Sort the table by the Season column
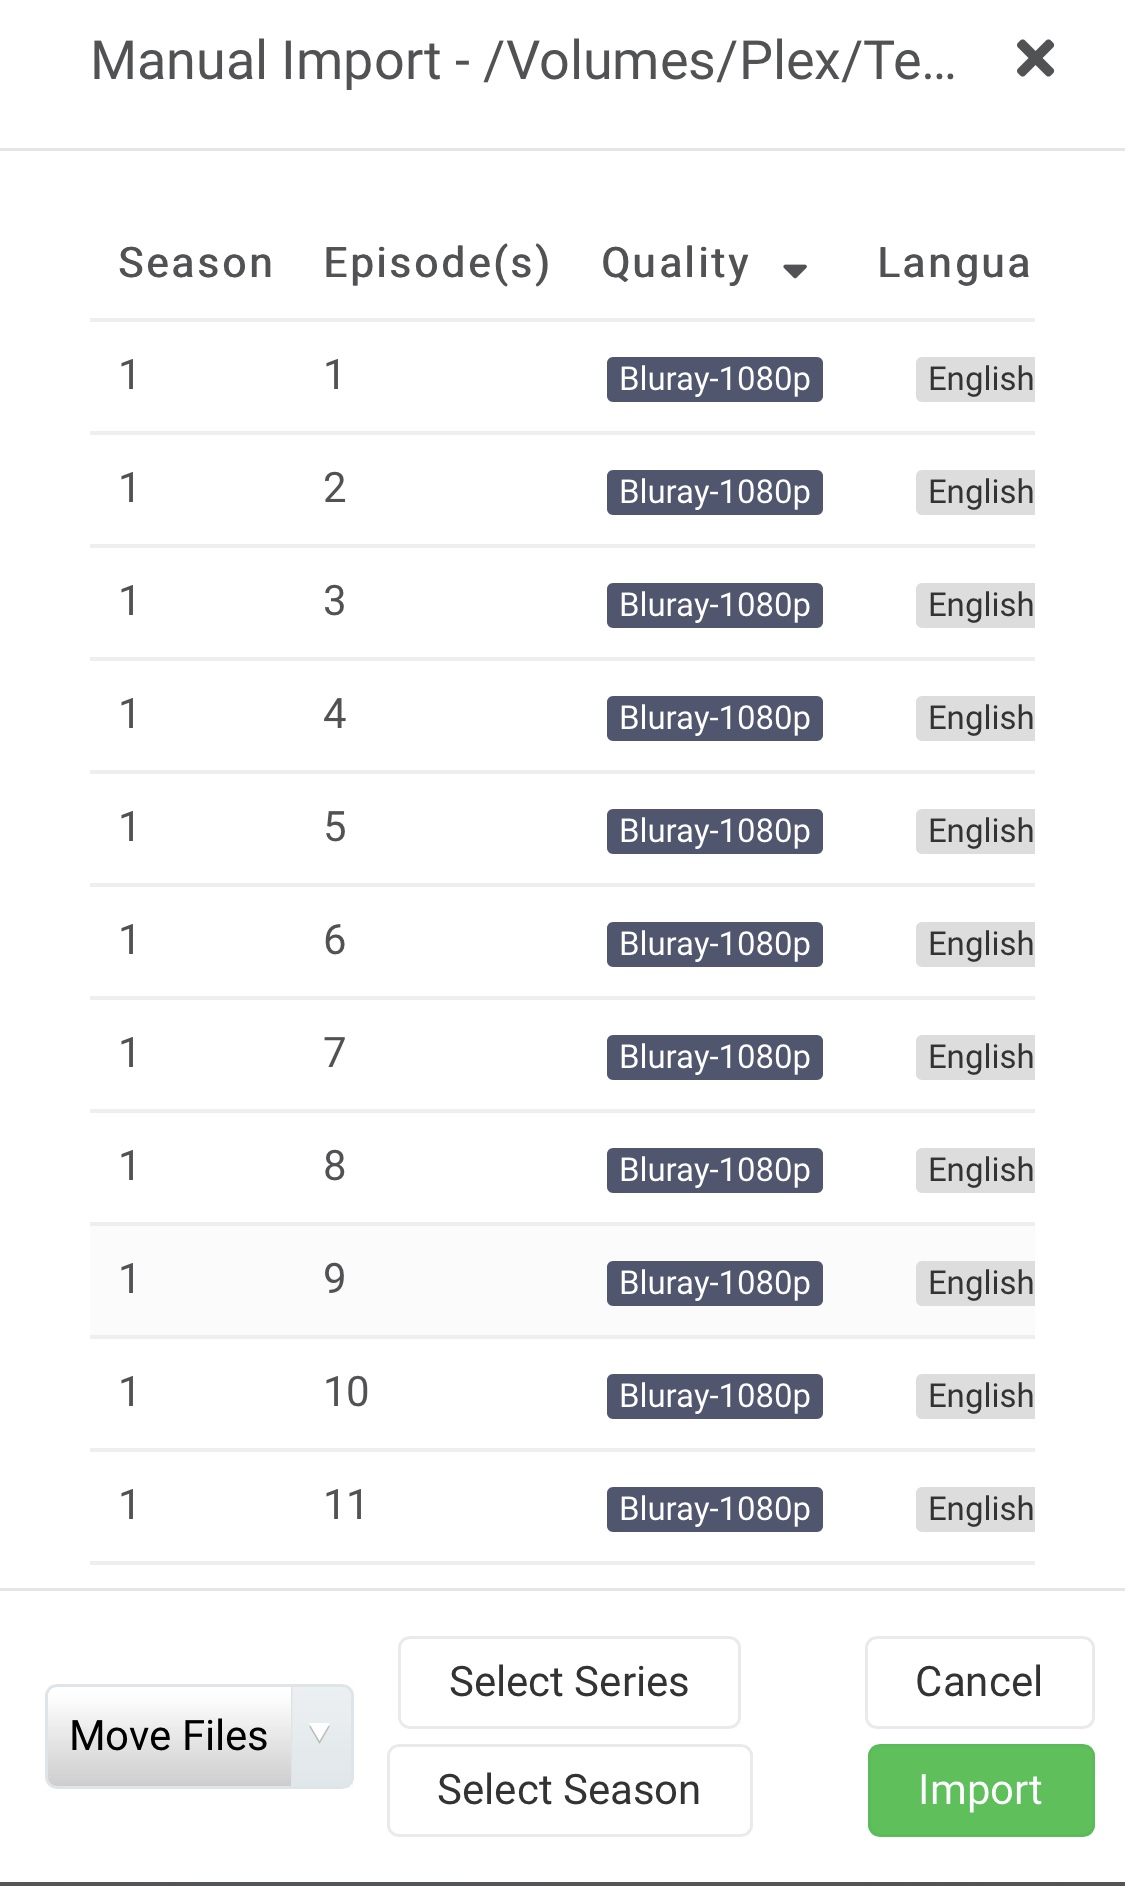 click(195, 262)
